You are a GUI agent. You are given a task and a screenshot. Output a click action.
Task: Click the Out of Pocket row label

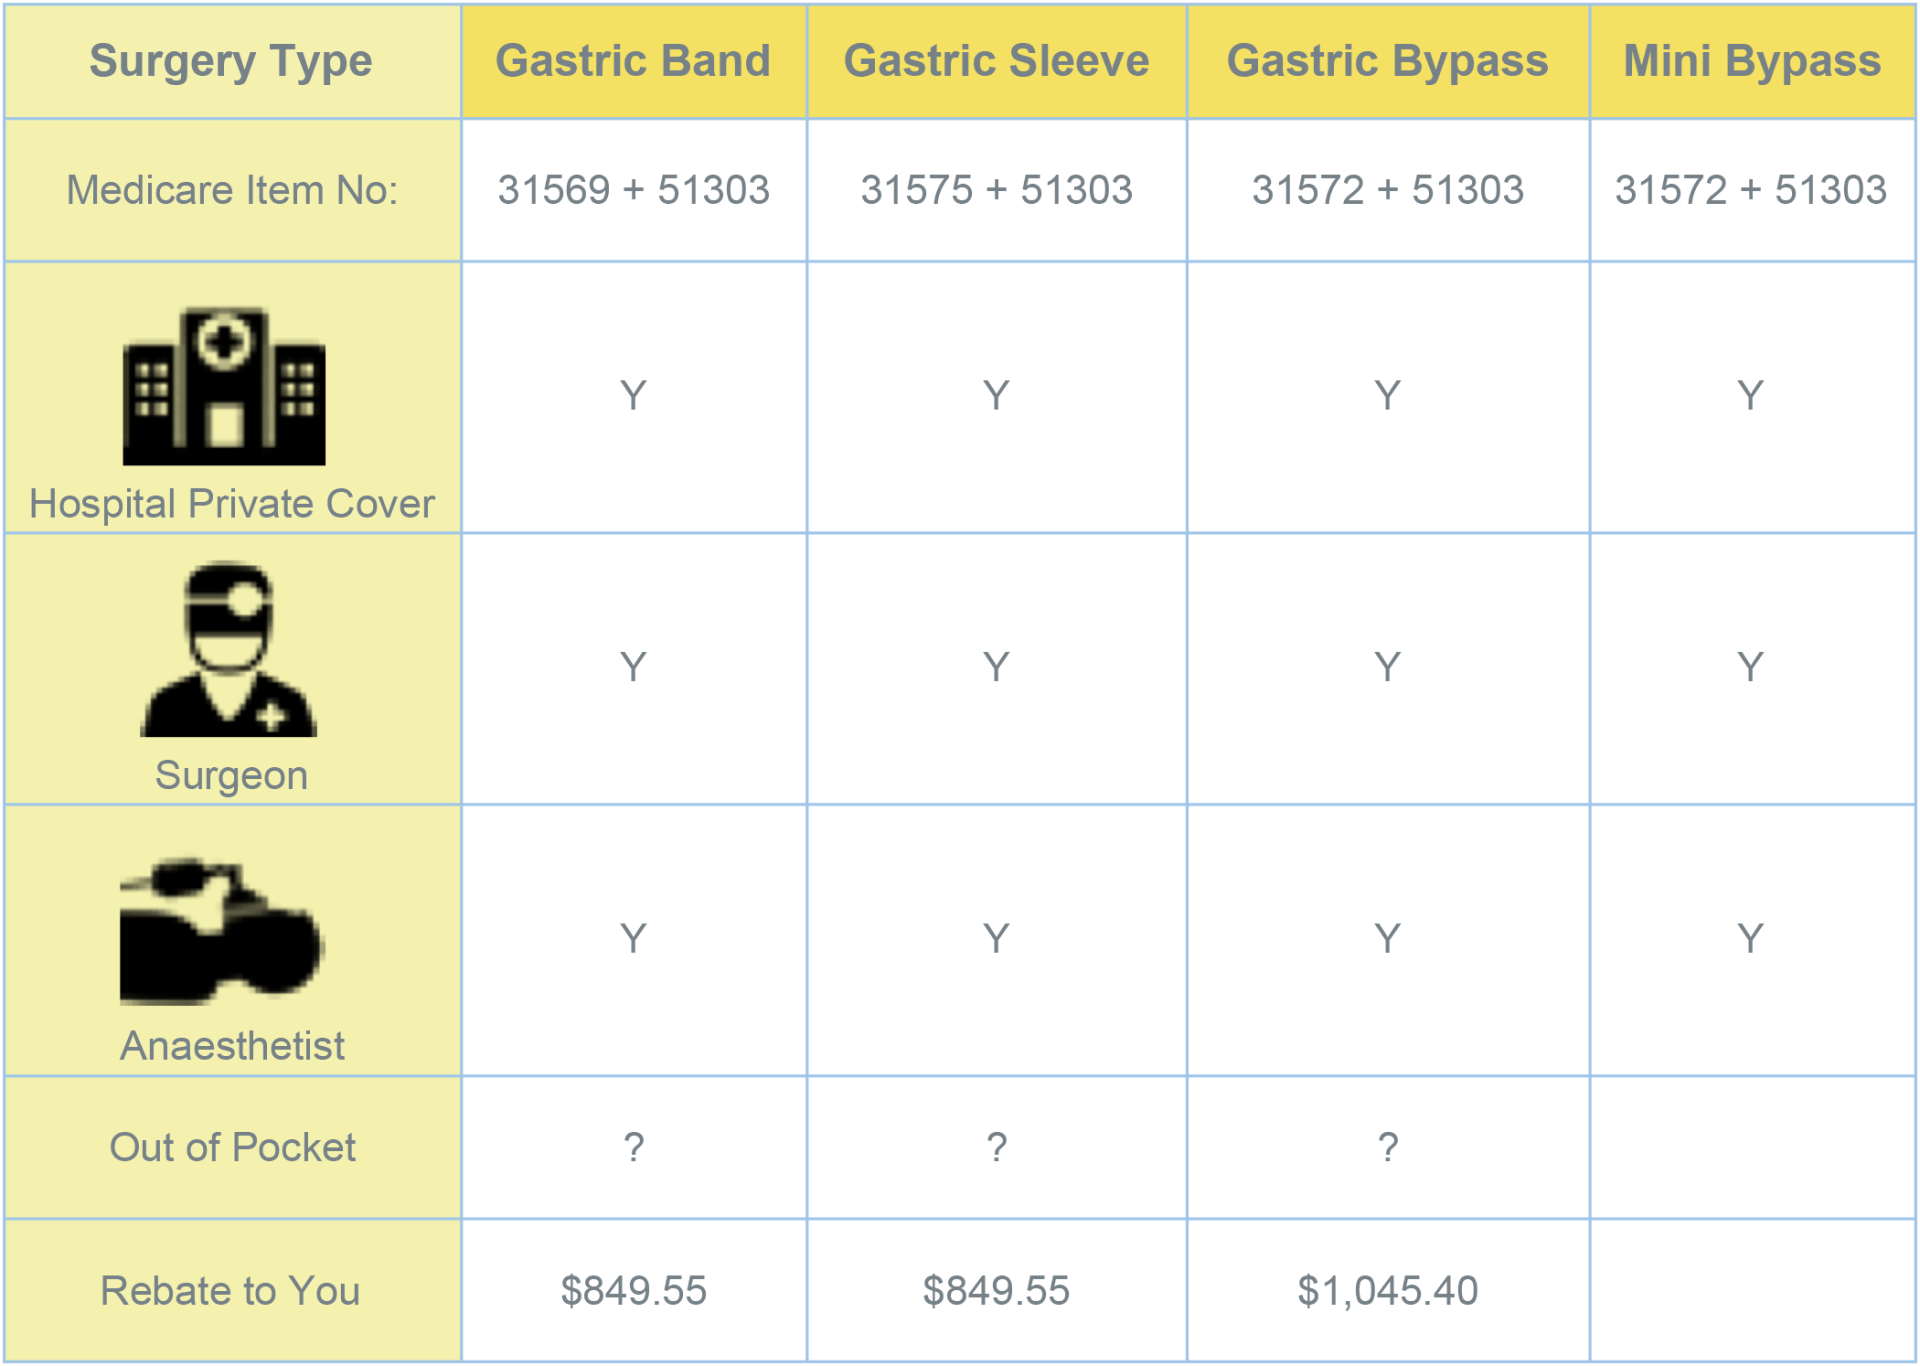coord(232,1147)
